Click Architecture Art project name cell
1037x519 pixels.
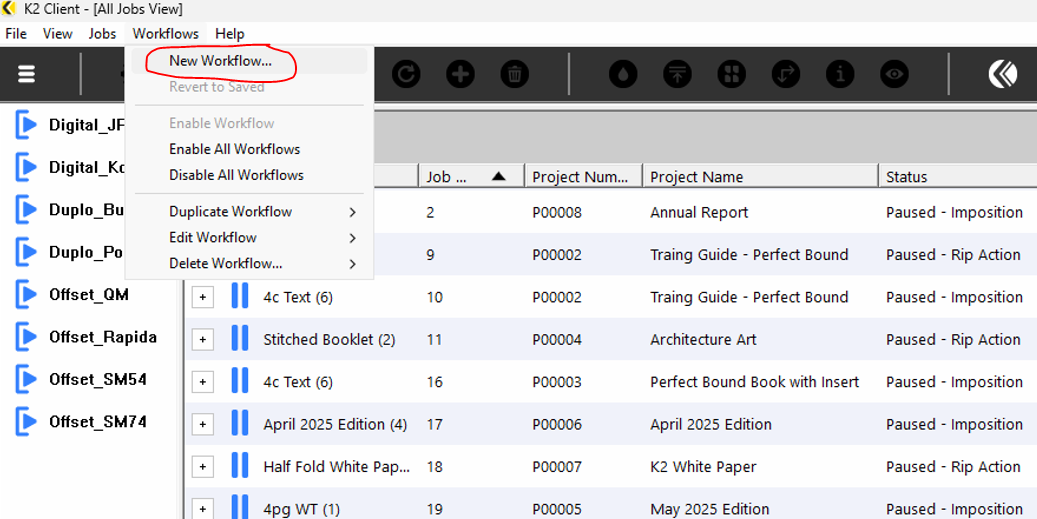coord(703,340)
